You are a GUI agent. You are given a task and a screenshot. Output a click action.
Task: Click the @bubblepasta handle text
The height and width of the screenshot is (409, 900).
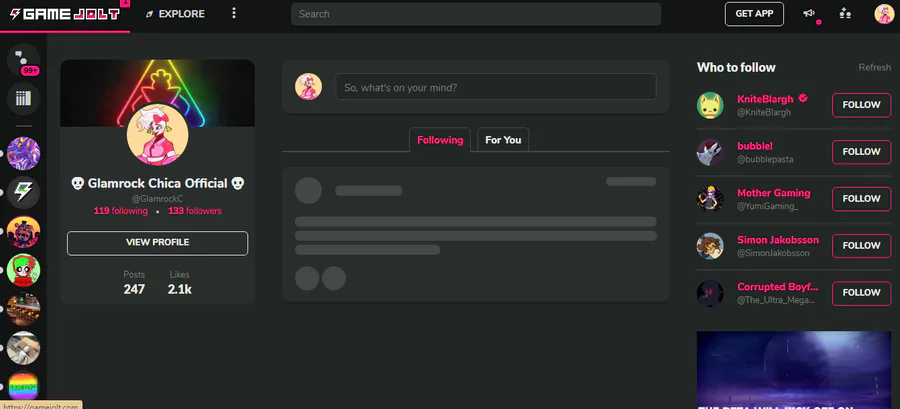pyautogui.click(x=765, y=159)
